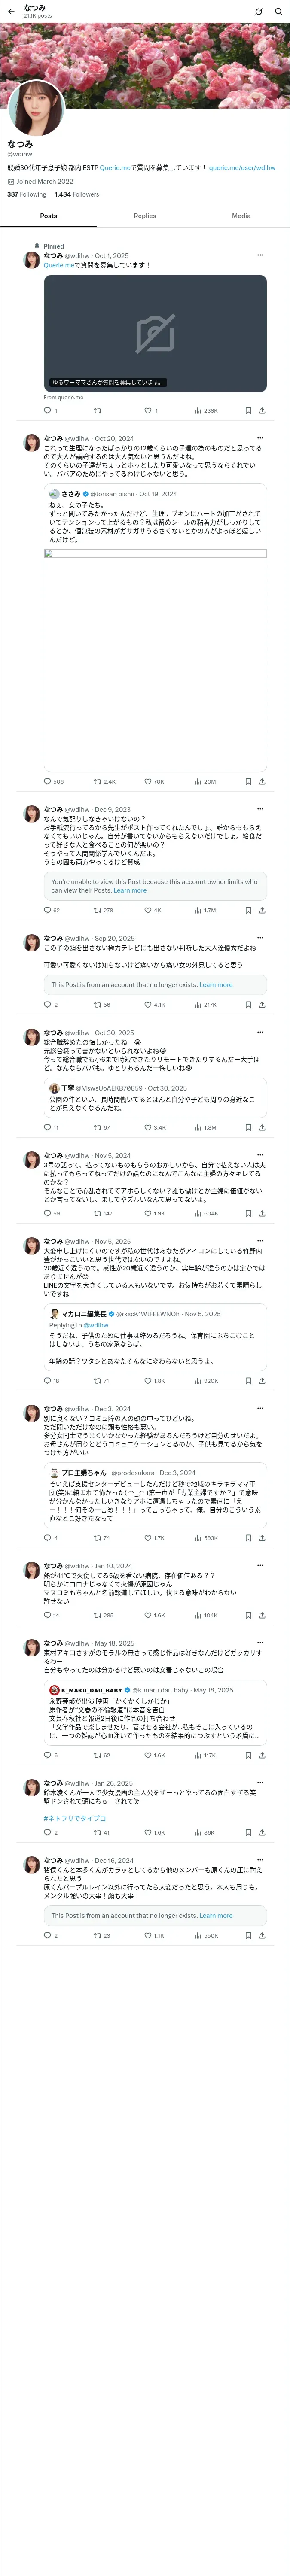290x2576 pixels.
Task: Switch to the Media tab
Action: tap(241, 216)
